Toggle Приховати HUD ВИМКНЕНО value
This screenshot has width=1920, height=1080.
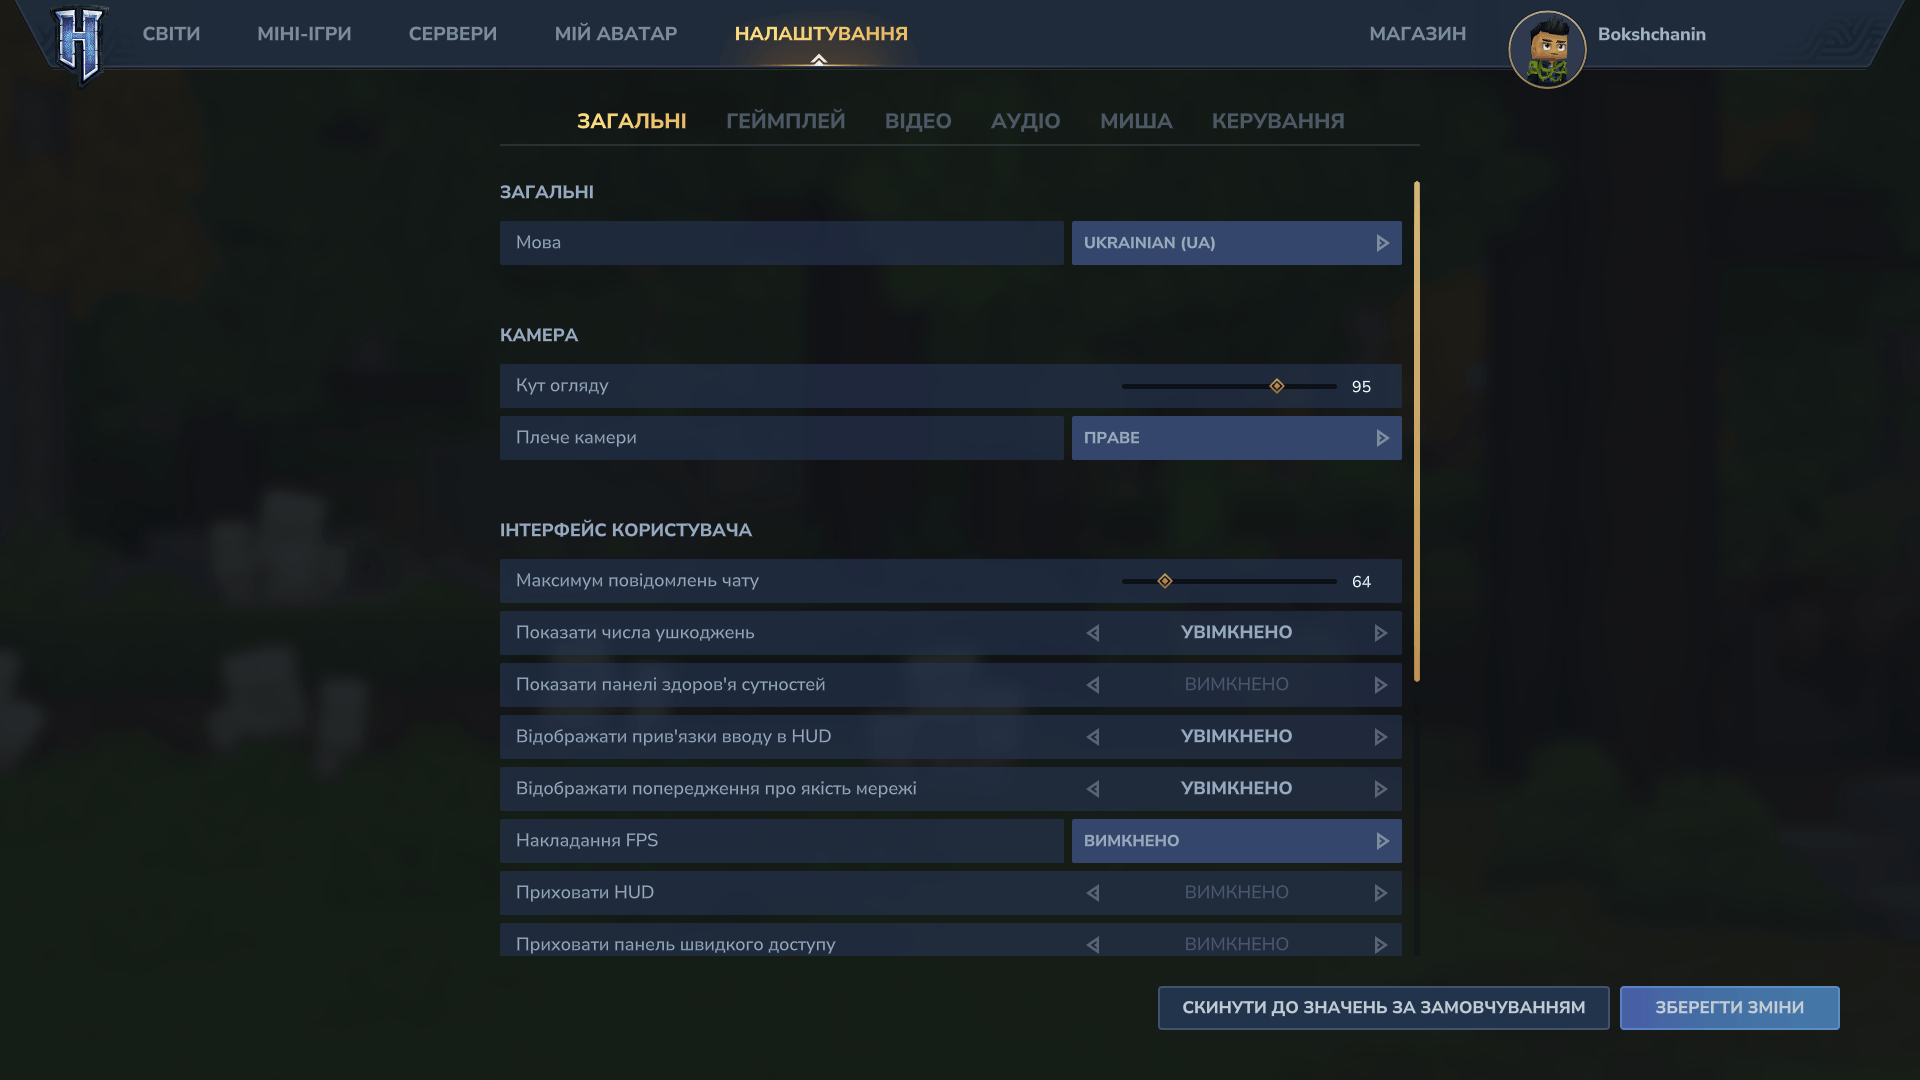point(1236,893)
